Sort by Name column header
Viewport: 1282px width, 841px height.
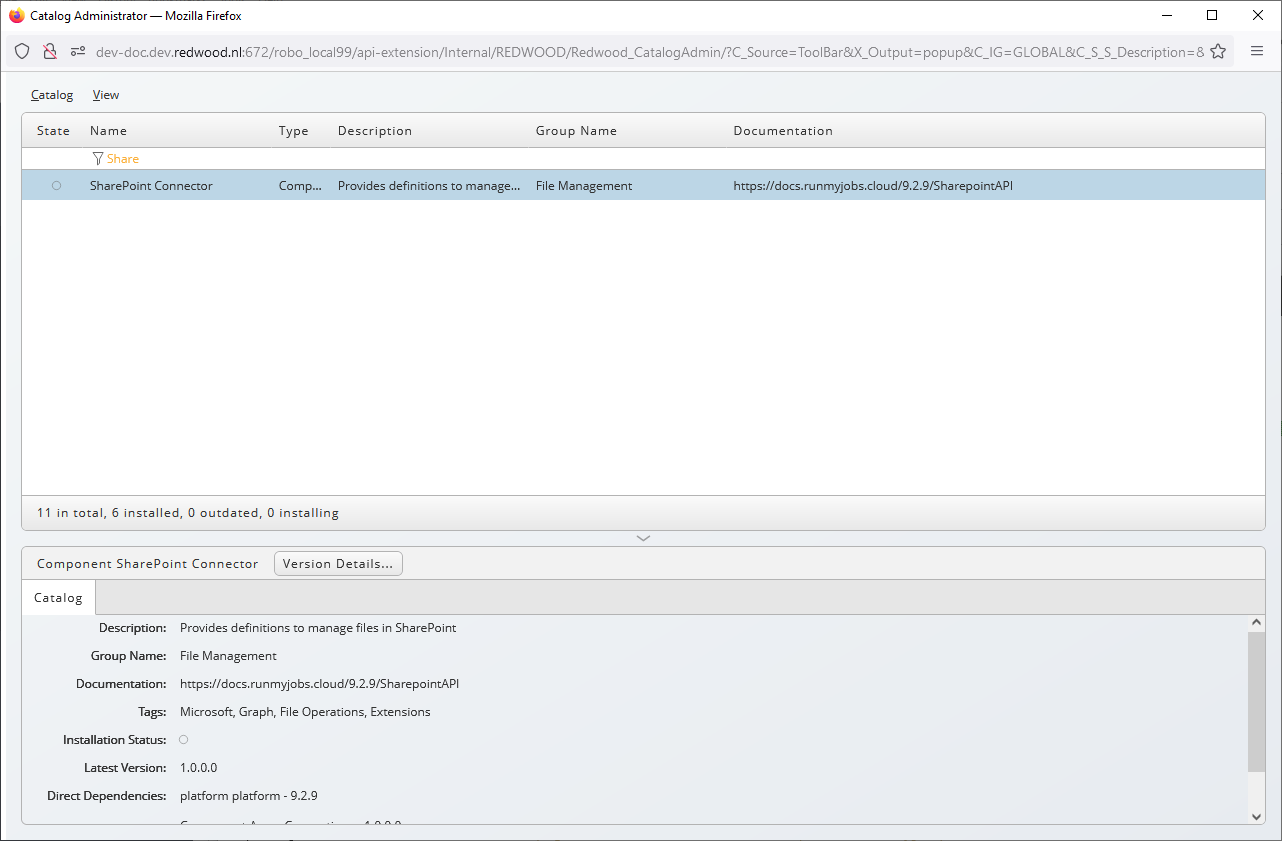(x=108, y=131)
